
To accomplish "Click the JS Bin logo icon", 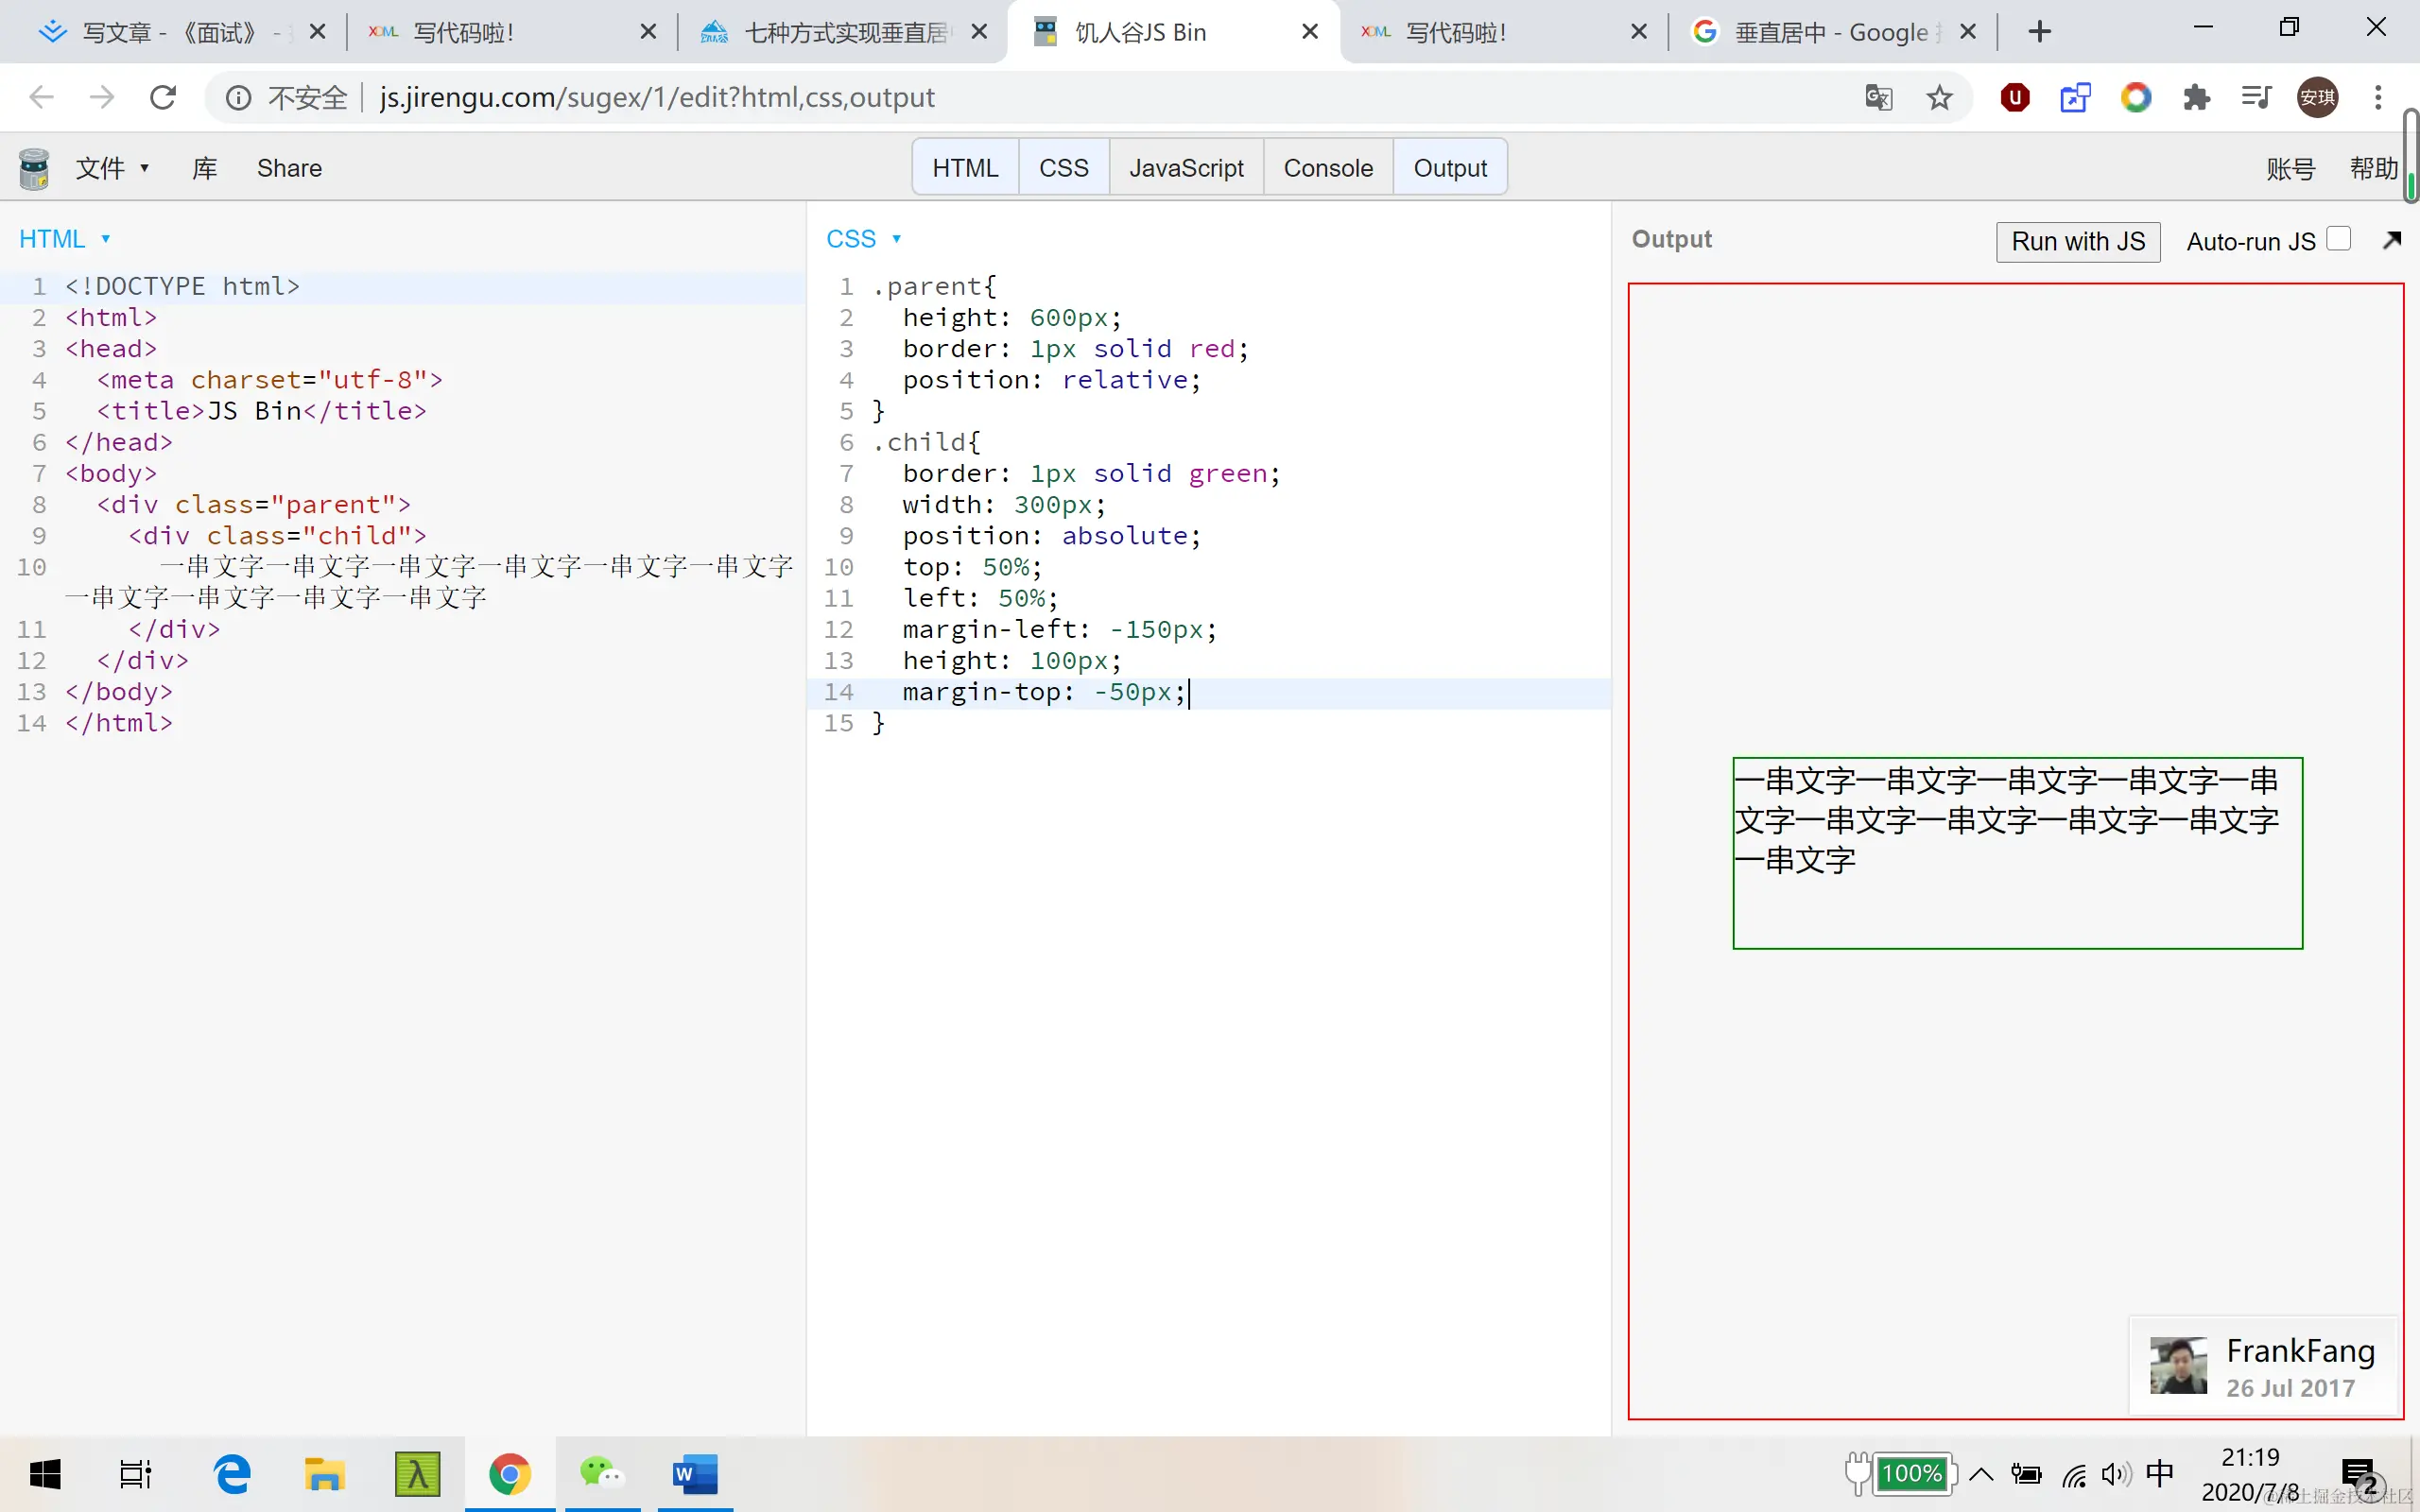I will pos(34,168).
